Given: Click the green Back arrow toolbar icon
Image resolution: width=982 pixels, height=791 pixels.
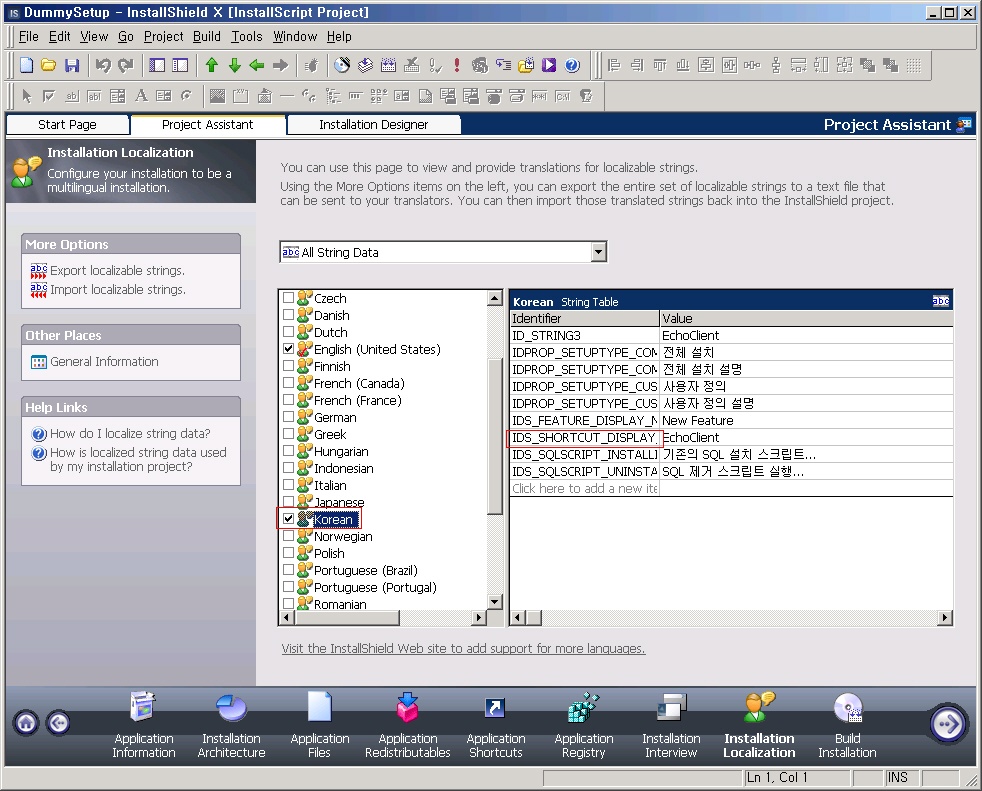Looking at the screenshot, I should click(x=257, y=65).
